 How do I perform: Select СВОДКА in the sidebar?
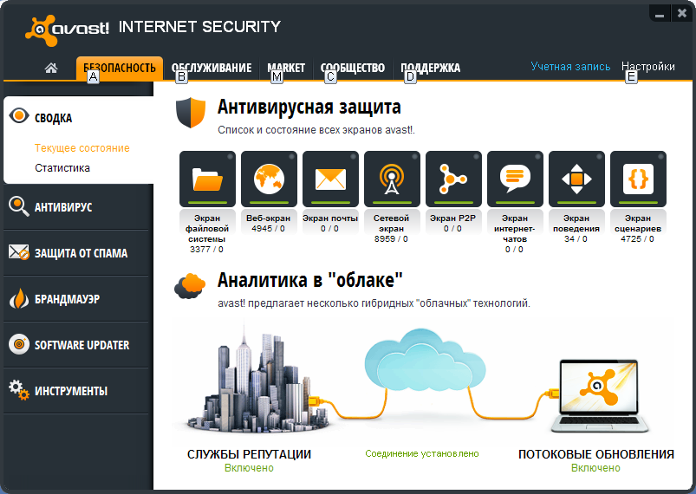pos(53,118)
